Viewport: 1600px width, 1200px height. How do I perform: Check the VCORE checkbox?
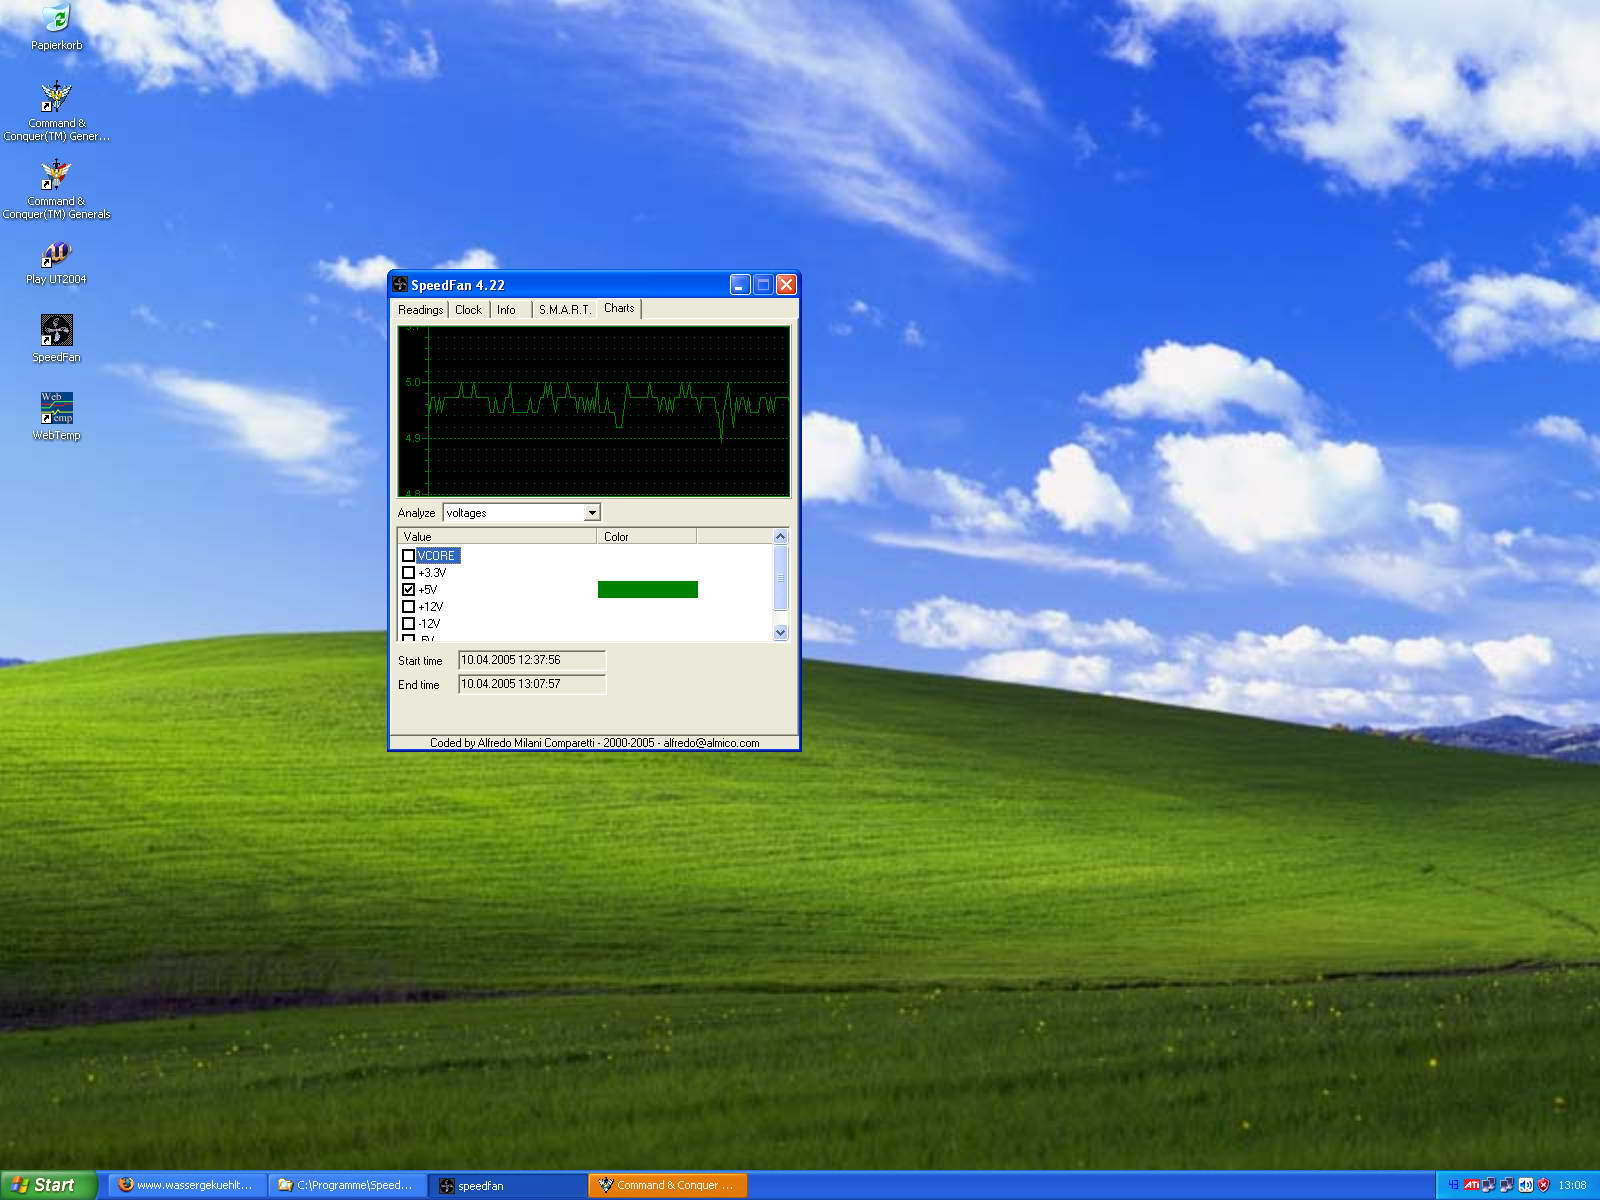tap(408, 556)
